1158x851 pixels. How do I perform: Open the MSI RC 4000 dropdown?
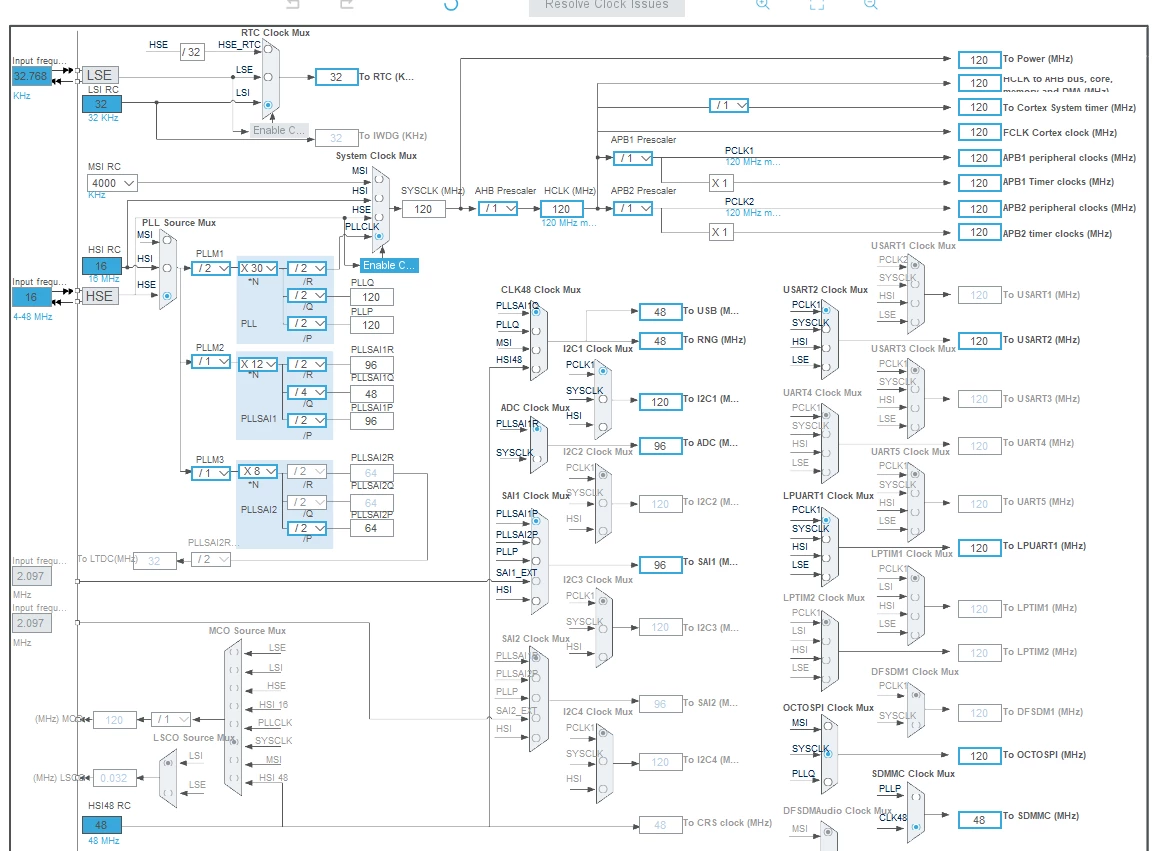(112, 182)
